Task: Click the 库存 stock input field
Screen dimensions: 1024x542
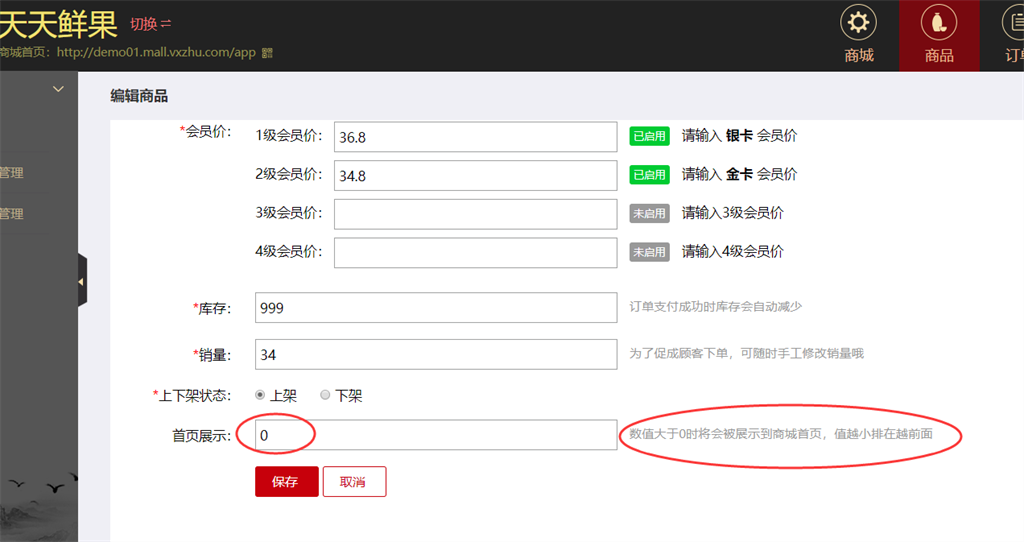Action: click(x=436, y=308)
